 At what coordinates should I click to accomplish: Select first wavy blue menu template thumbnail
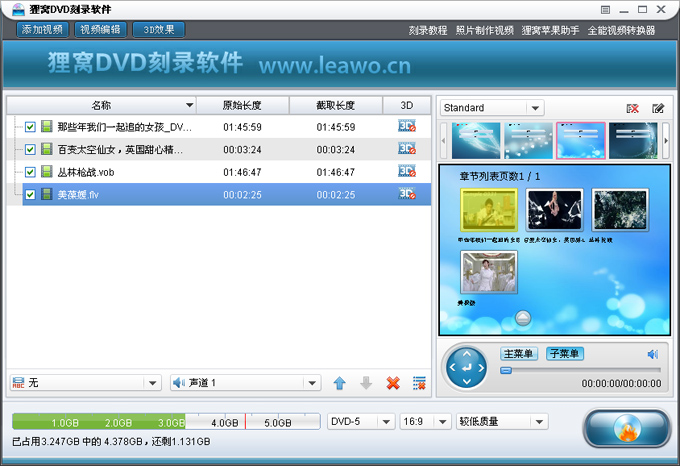coord(476,140)
